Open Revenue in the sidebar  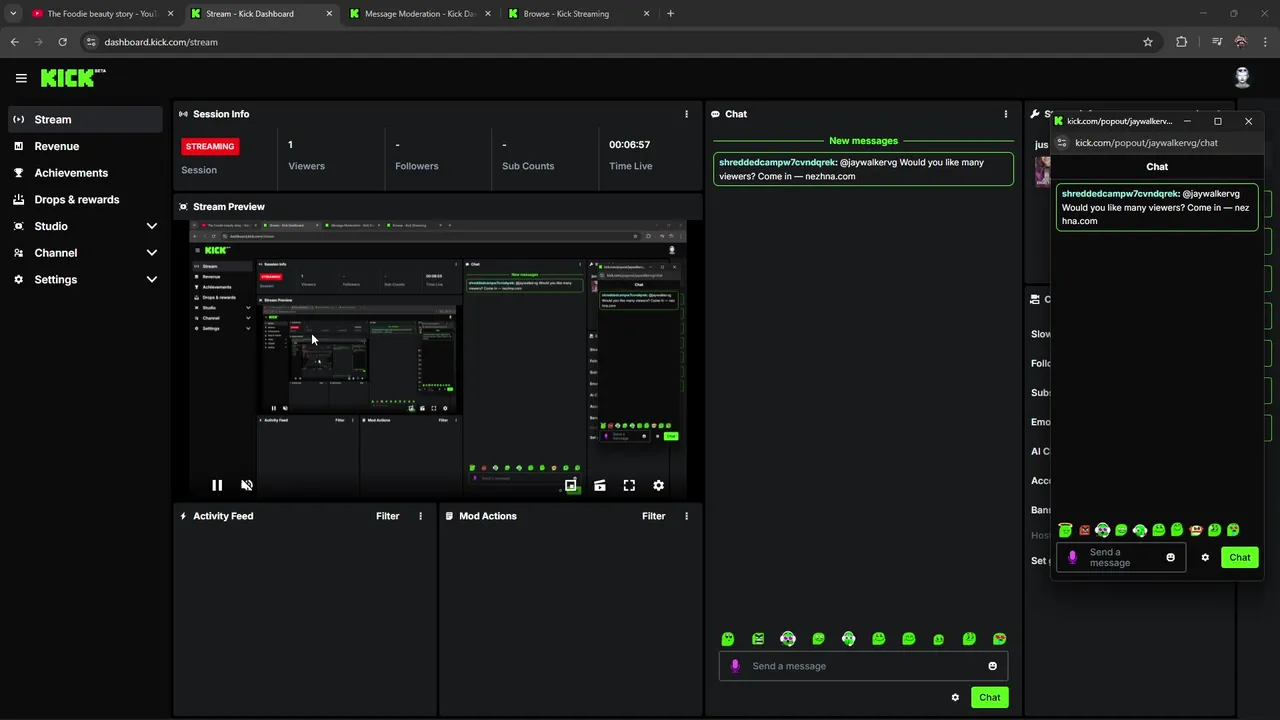click(85, 146)
